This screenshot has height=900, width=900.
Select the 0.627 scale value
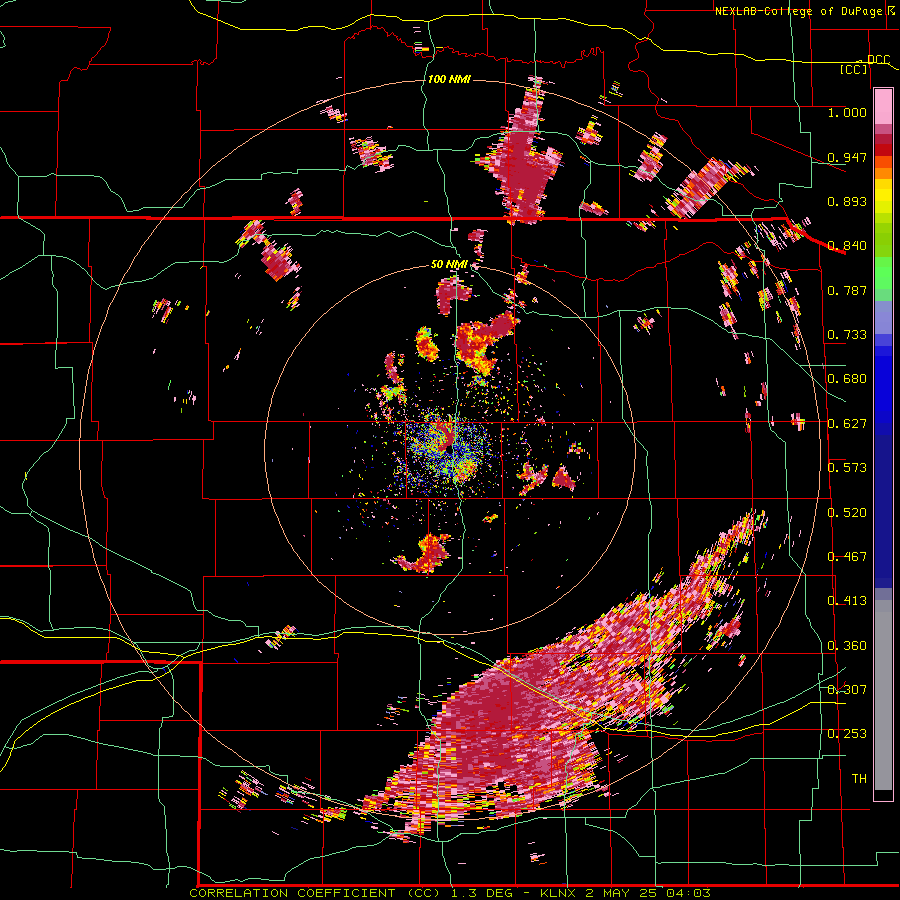(x=847, y=424)
